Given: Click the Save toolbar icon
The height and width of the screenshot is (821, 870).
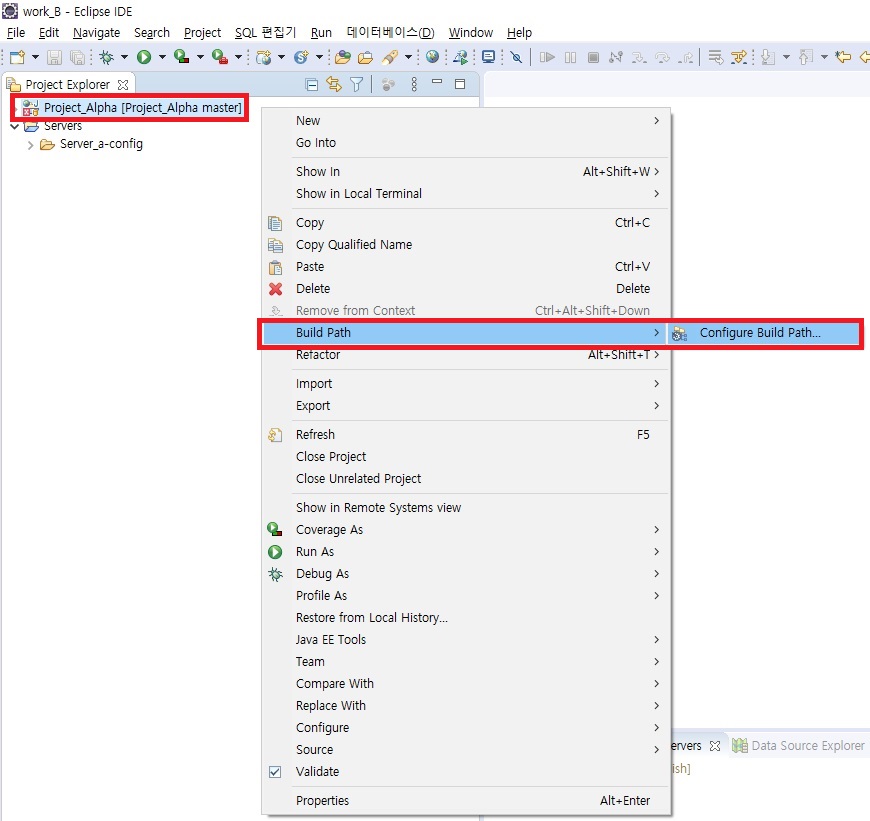Looking at the screenshot, I should coord(54,57).
